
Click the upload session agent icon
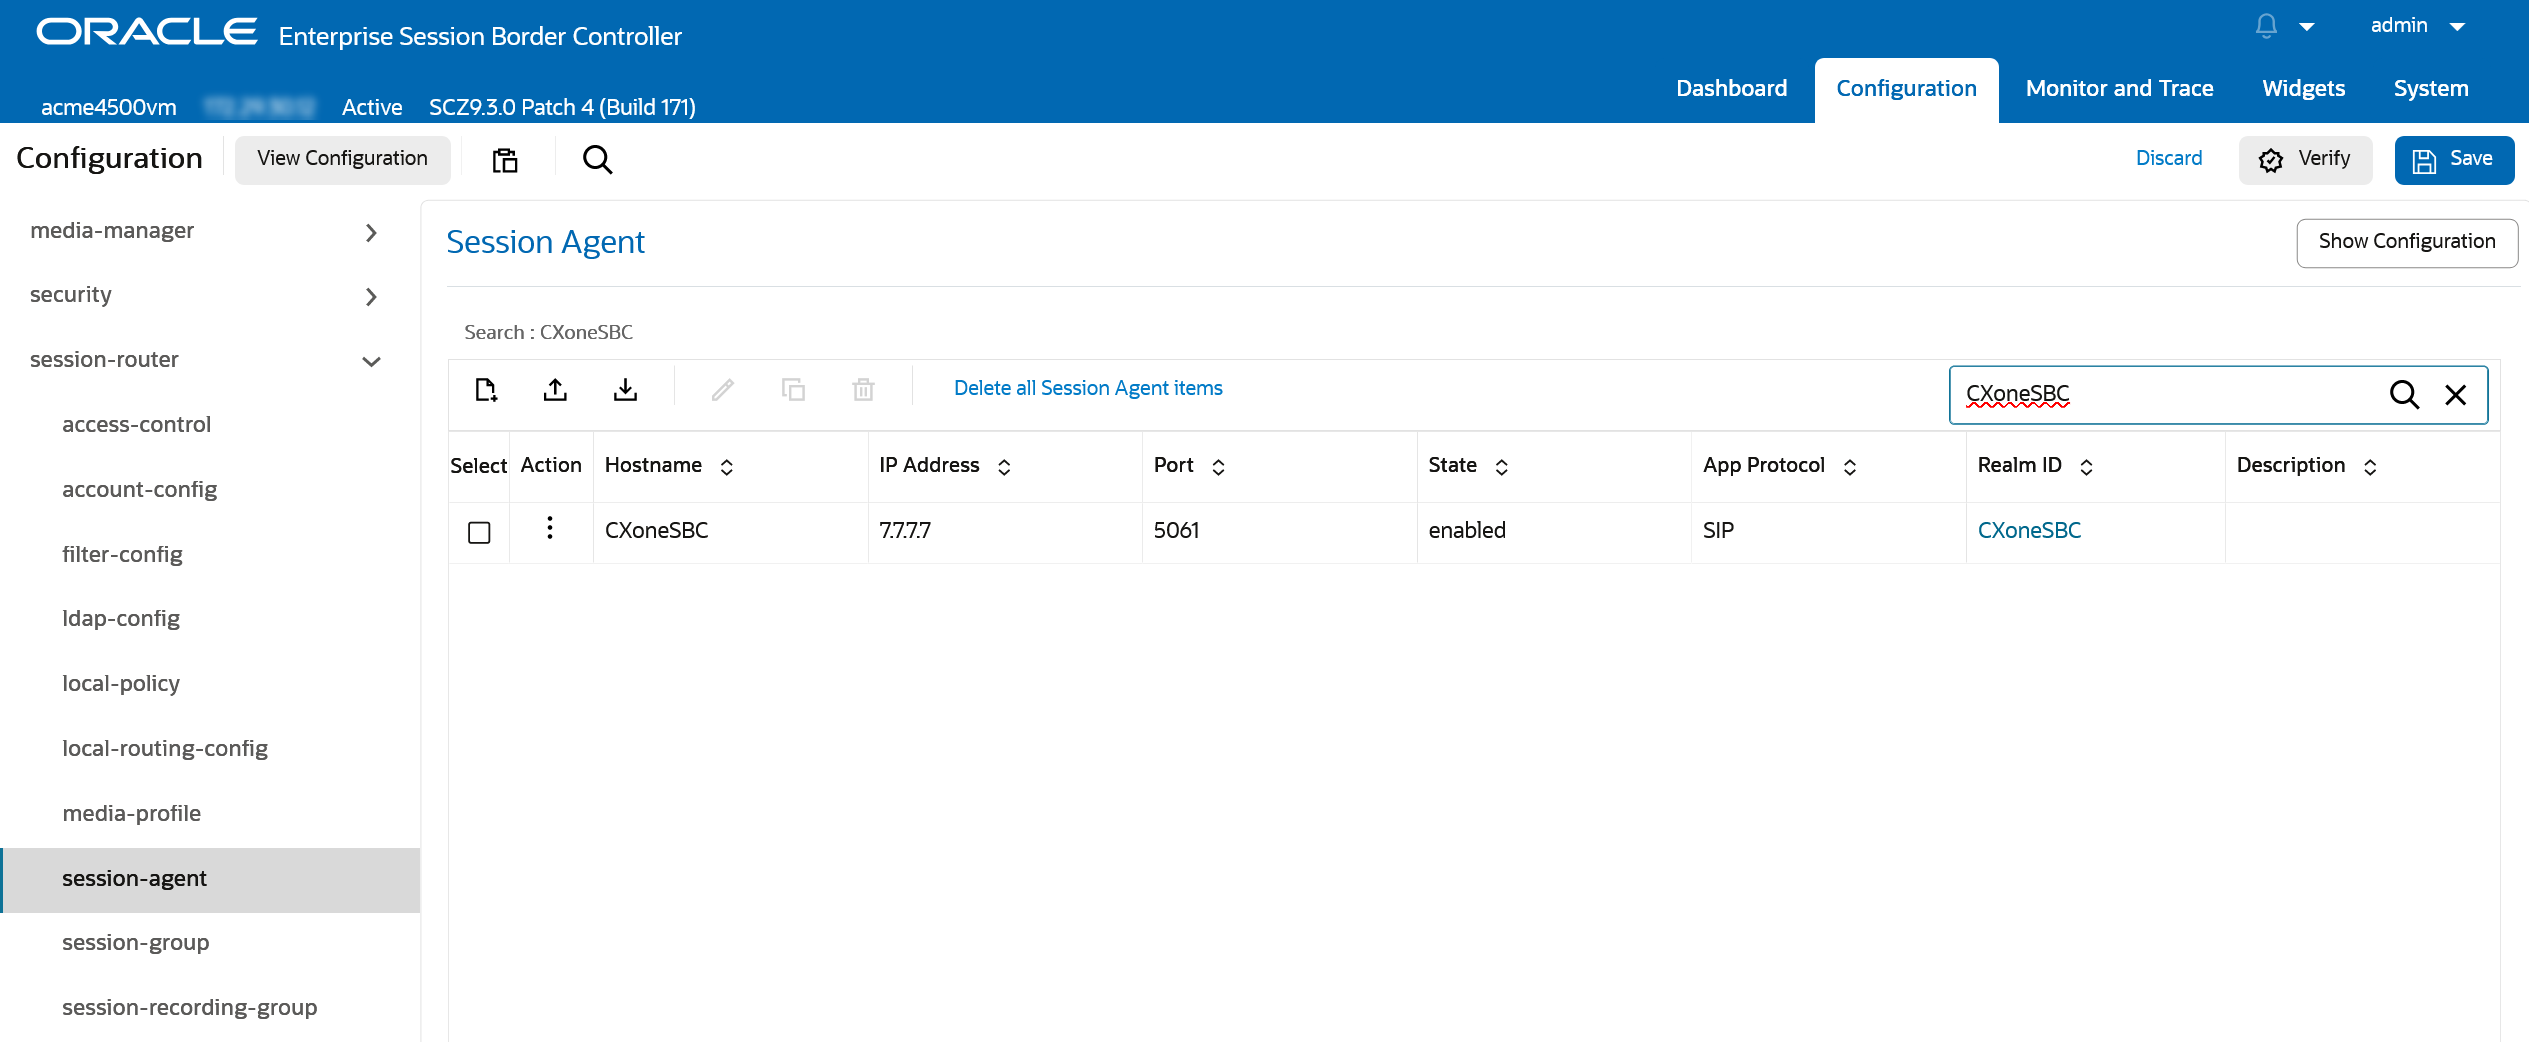point(555,389)
